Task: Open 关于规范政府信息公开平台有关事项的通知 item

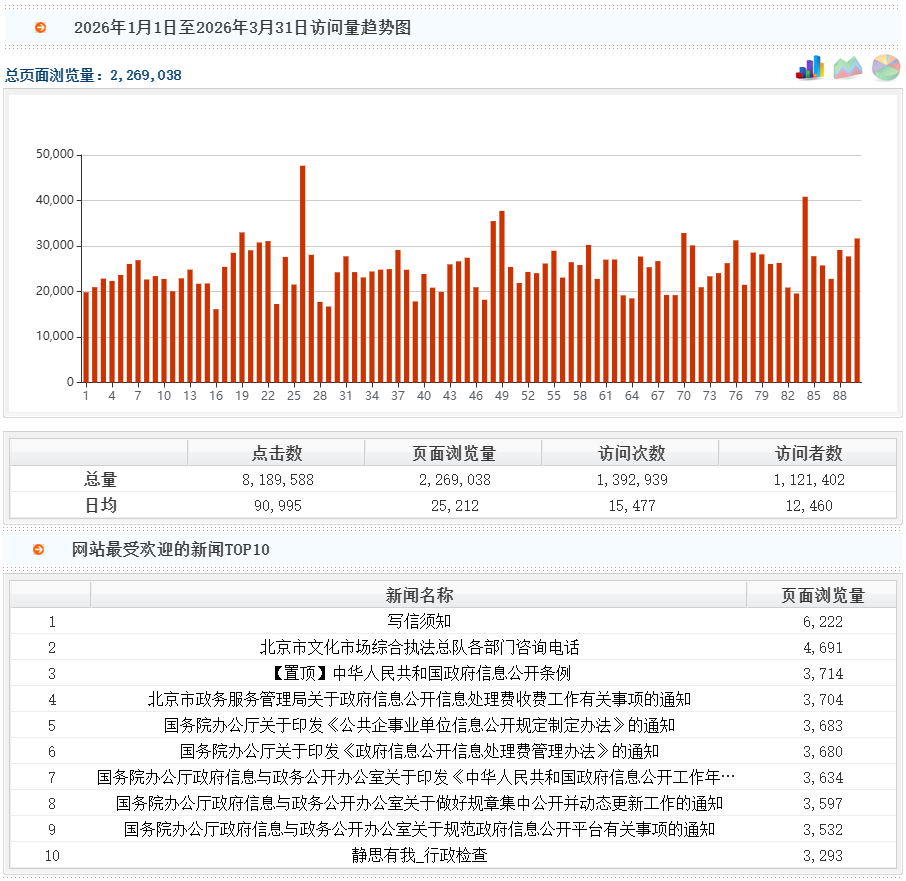Action: pyautogui.click(x=419, y=830)
